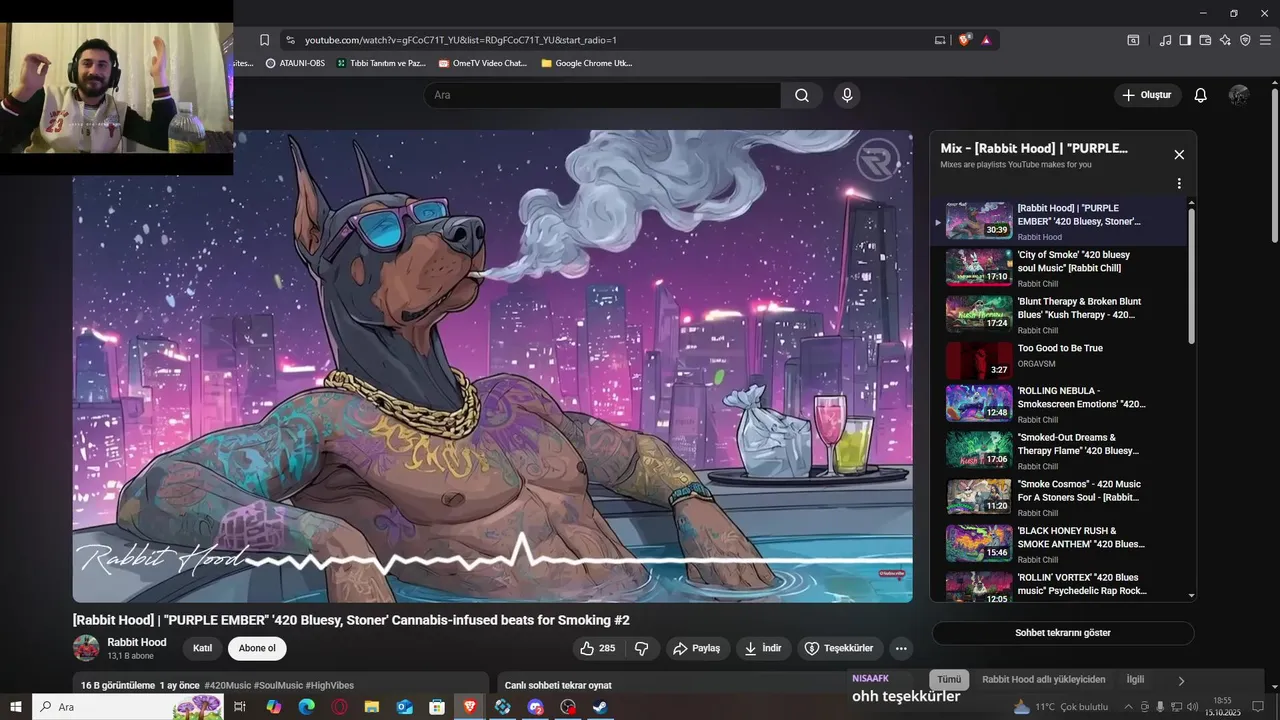Click the Teşekkürler thanks button
1280x720 pixels.
[841, 648]
